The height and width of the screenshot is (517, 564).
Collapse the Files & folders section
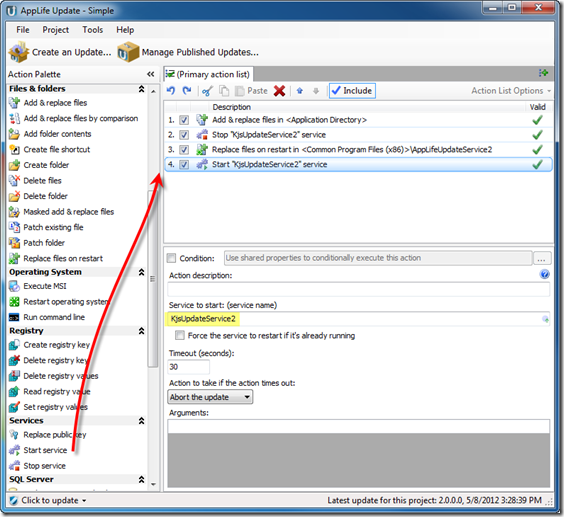point(142,89)
